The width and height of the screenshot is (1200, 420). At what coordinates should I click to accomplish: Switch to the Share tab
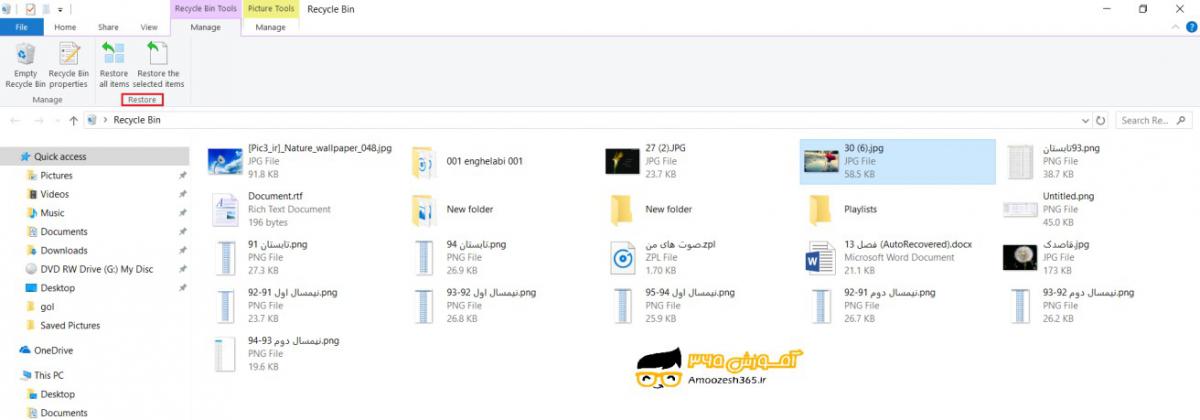tap(108, 27)
